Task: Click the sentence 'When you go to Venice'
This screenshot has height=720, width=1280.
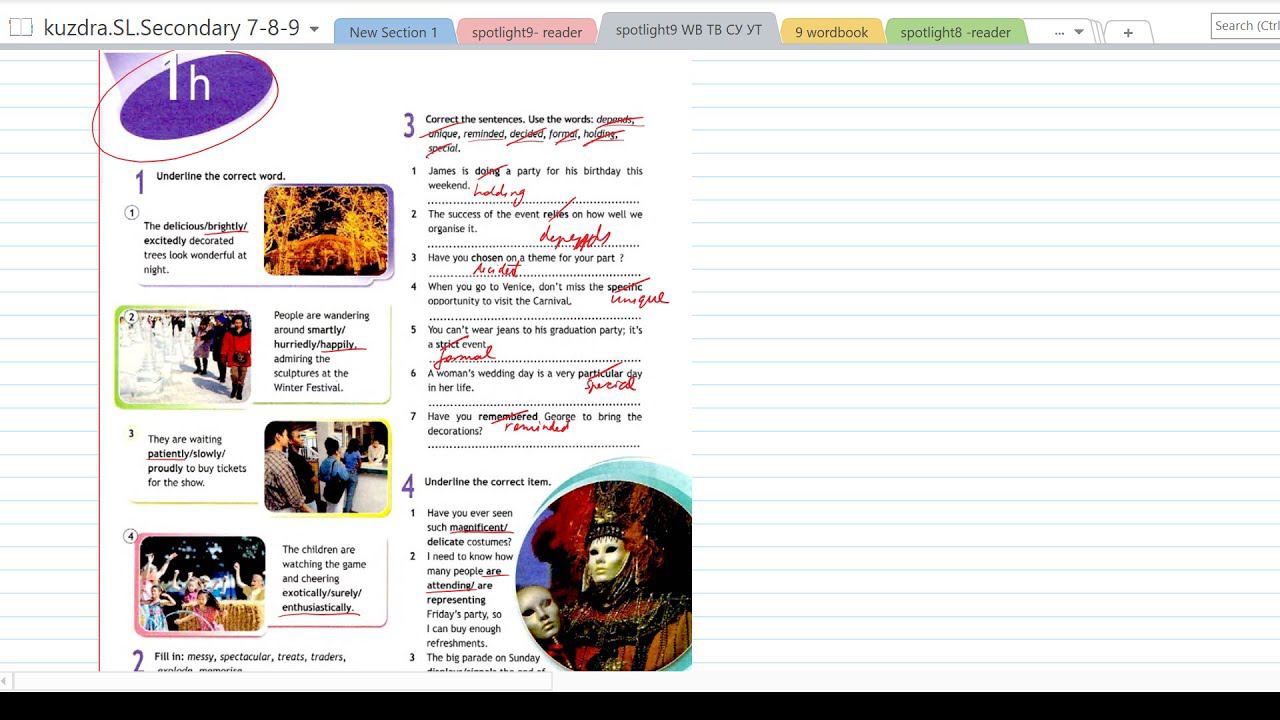Action: [535, 294]
